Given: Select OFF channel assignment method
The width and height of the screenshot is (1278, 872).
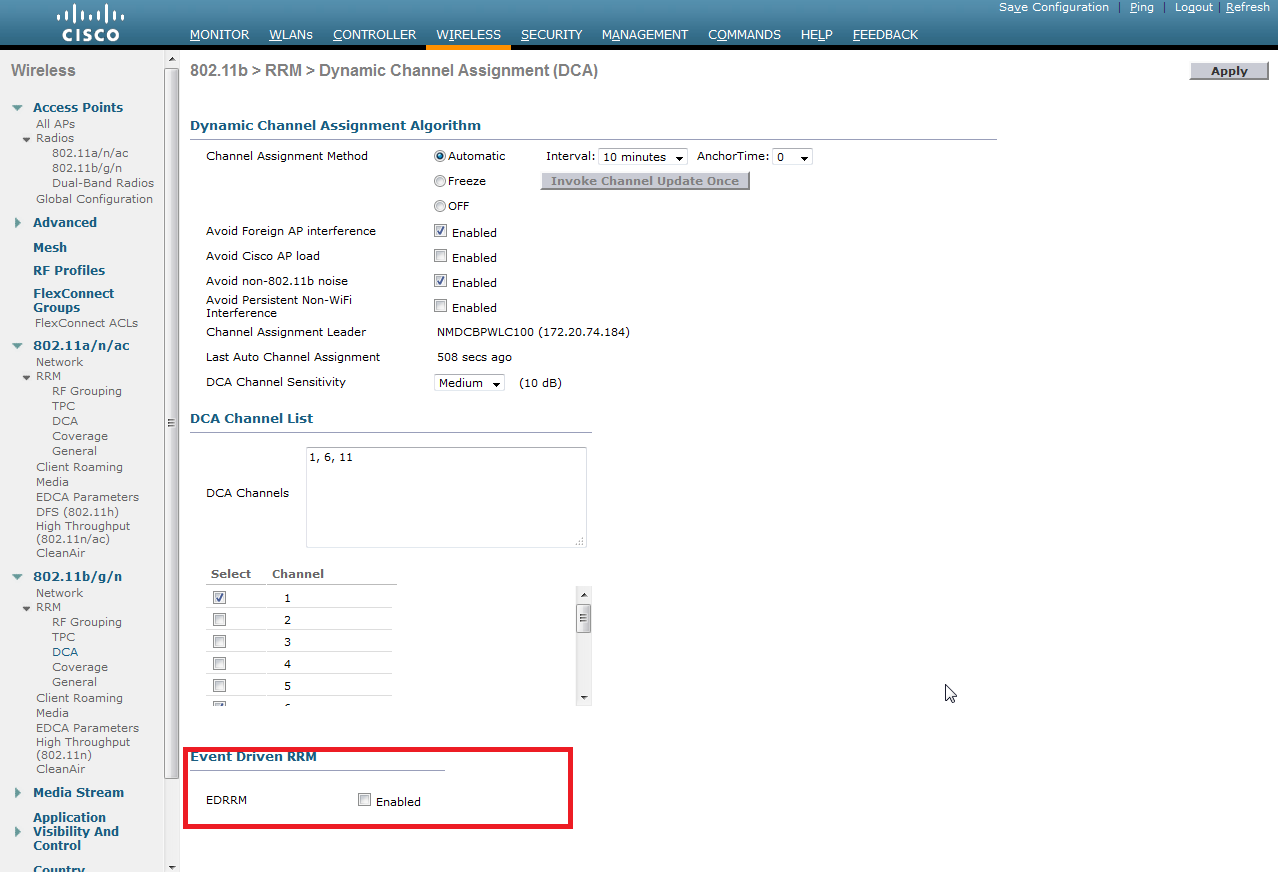Looking at the screenshot, I should point(440,206).
